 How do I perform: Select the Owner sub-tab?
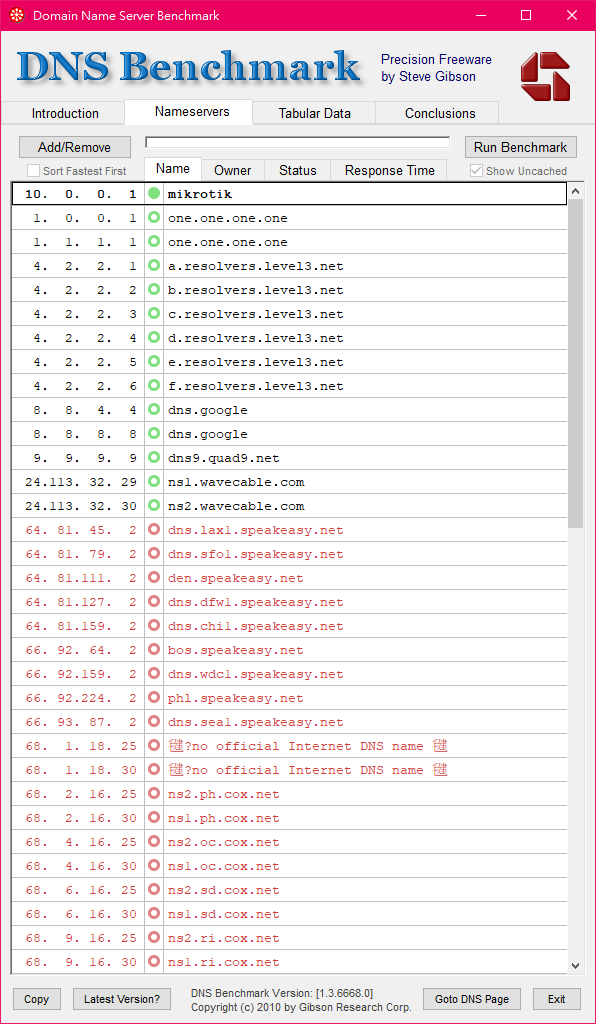(x=232, y=170)
